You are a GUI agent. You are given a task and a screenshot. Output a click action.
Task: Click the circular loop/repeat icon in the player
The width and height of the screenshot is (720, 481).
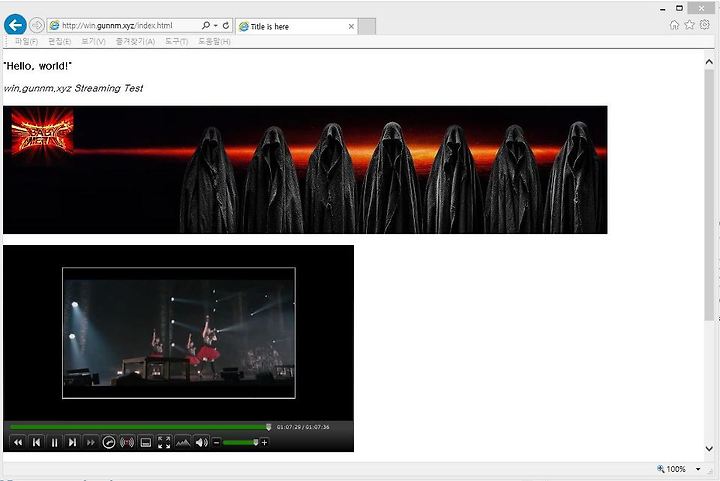click(109, 442)
